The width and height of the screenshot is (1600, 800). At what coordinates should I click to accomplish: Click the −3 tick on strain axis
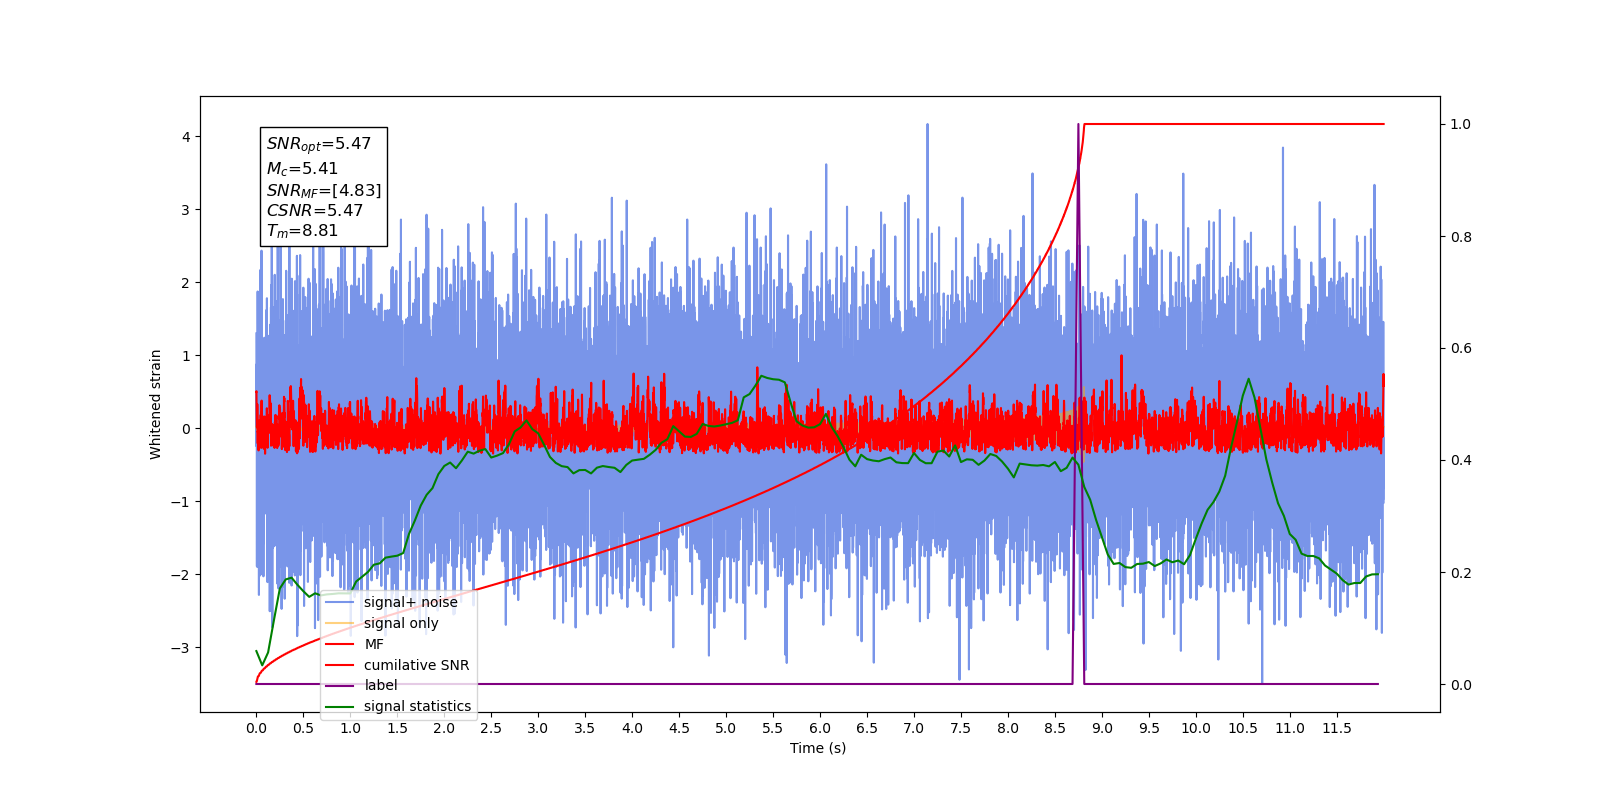[x=181, y=648]
